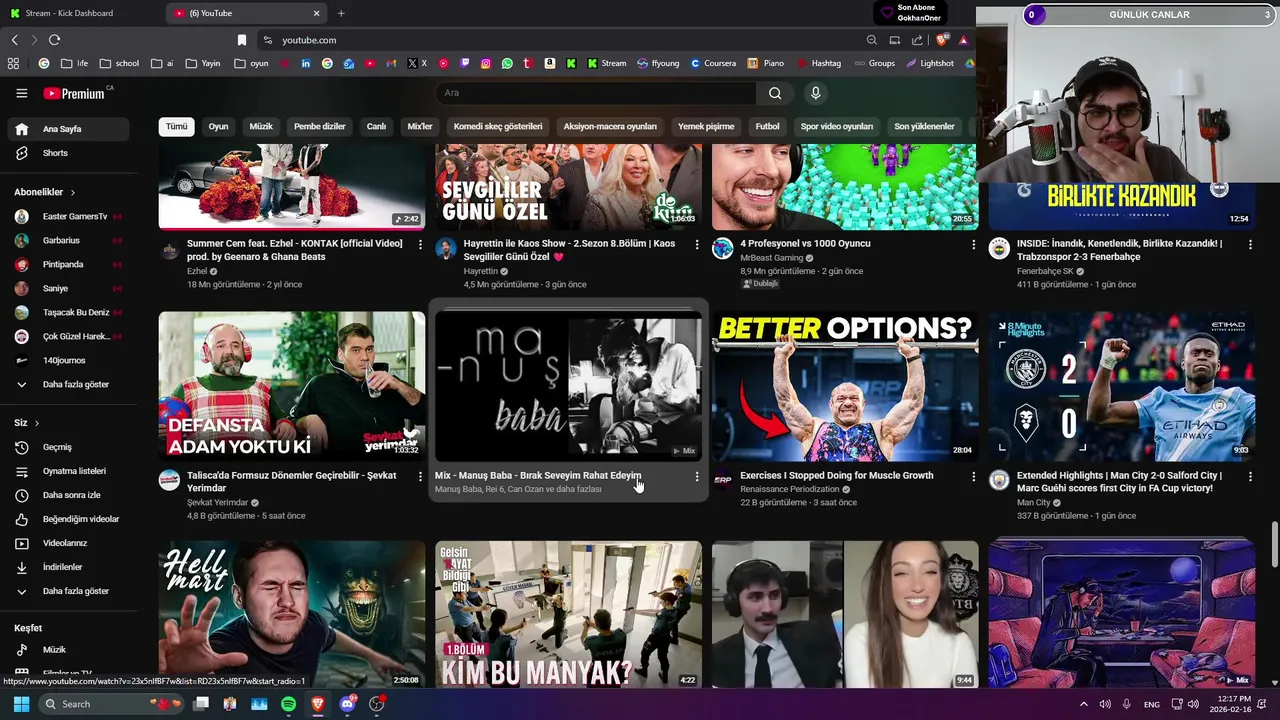Screen dimensions: 1280x720
Task: Reload the page with browser refresh icon
Action: 54,40
